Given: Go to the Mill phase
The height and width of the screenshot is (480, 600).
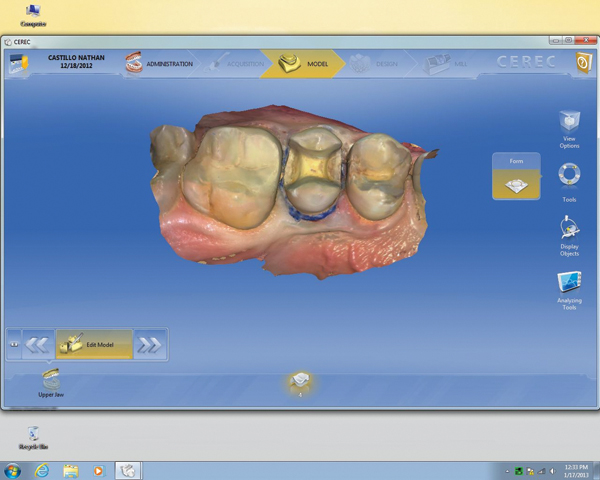Looking at the screenshot, I should (x=443, y=63).
